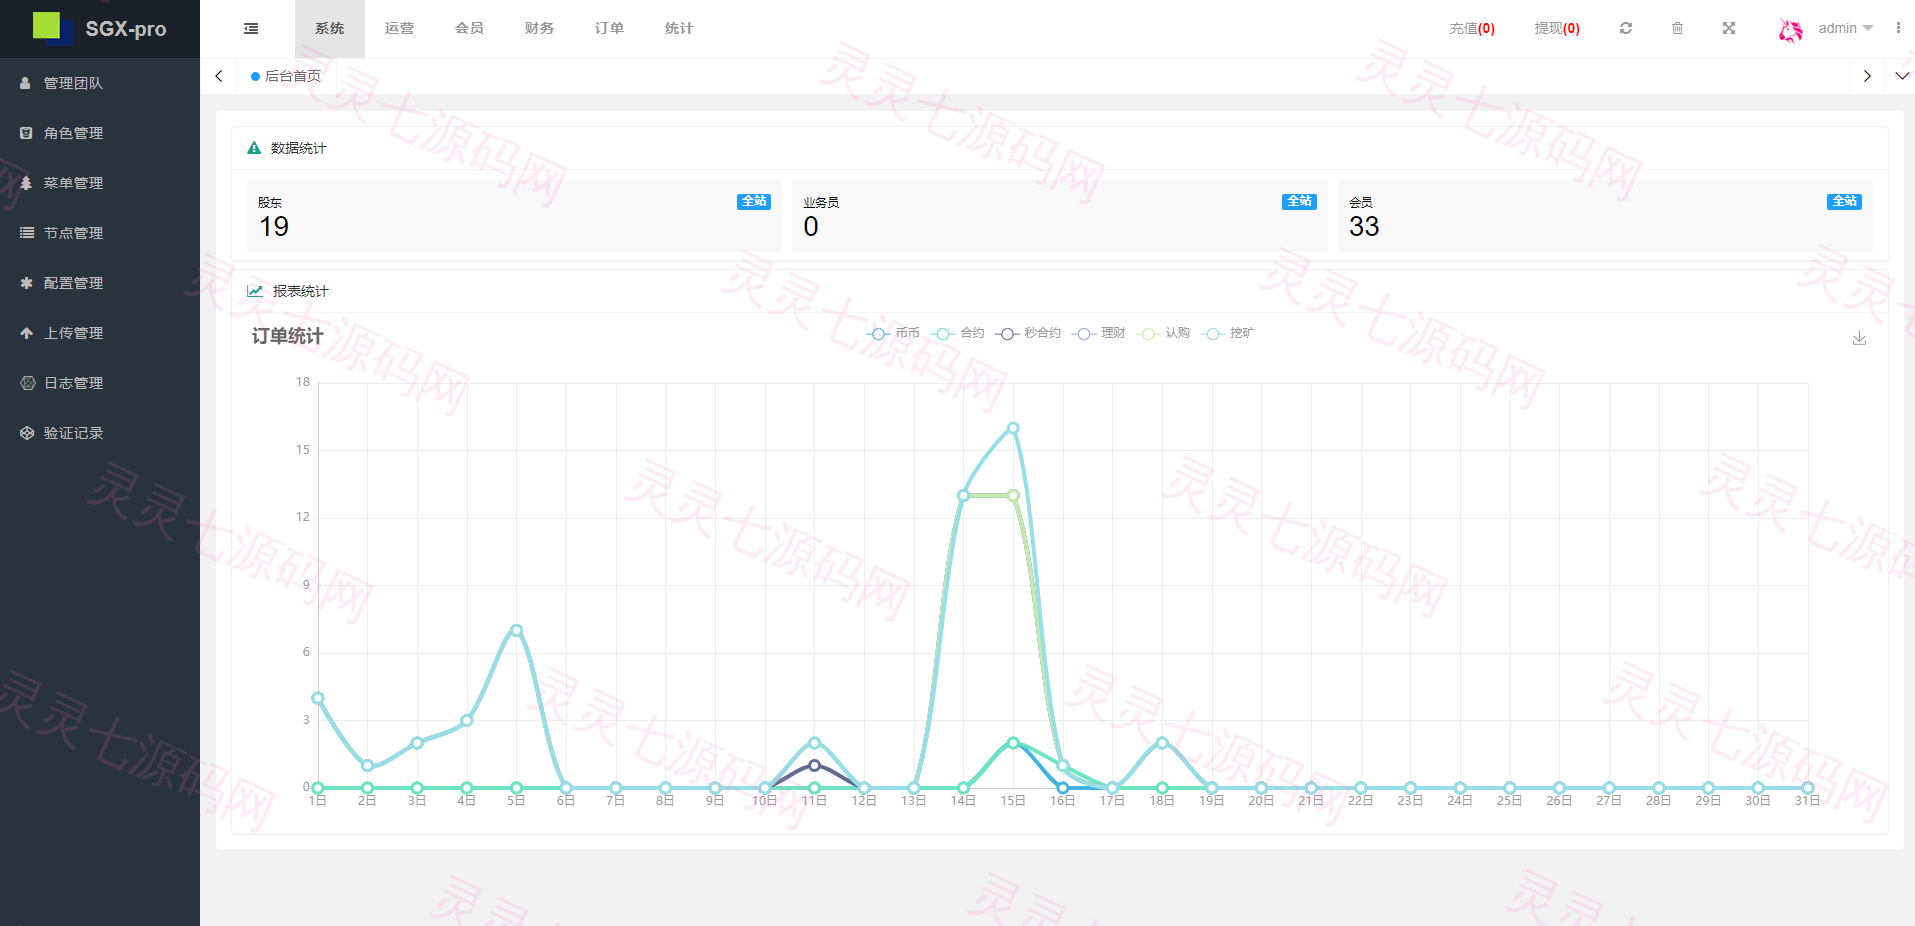
Task: Click the 日志管理 sidebar icon
Action: [x=27, y=383]
